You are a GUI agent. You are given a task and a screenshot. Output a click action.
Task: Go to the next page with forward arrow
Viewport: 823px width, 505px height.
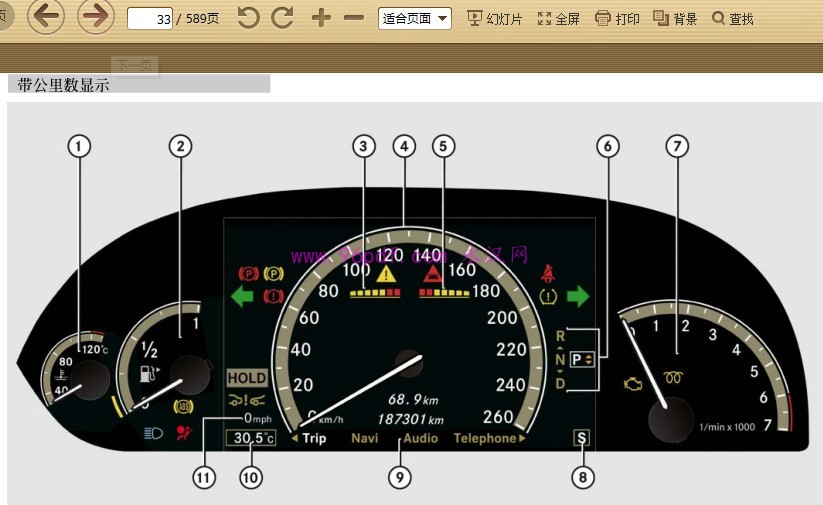(96, 17)
